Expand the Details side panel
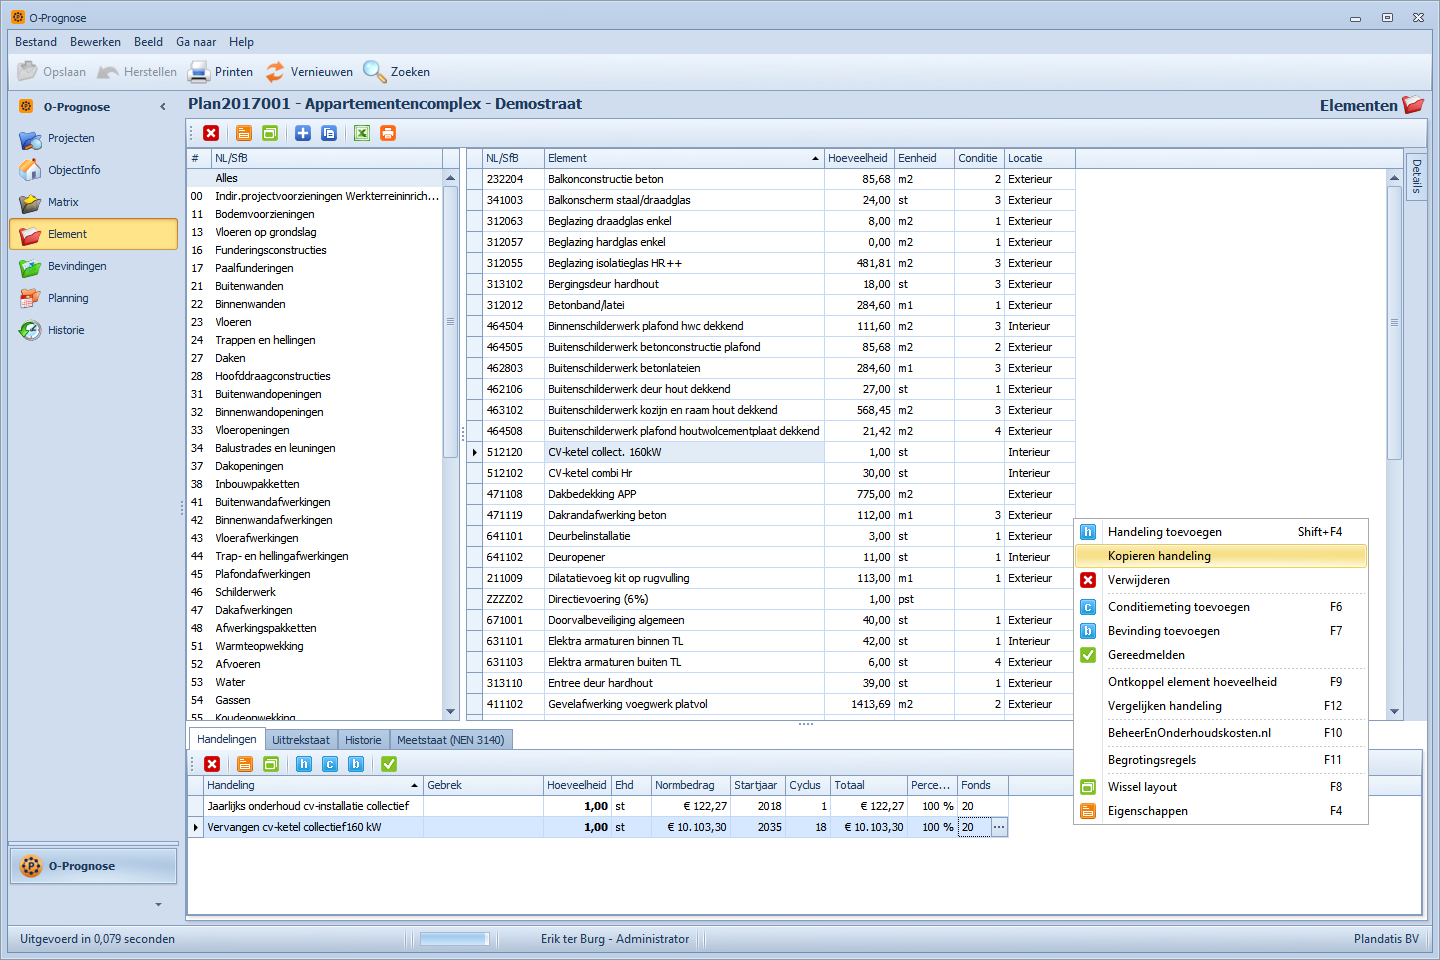The width and height of the screenshot is (1440, 960). pos(1416,177)
